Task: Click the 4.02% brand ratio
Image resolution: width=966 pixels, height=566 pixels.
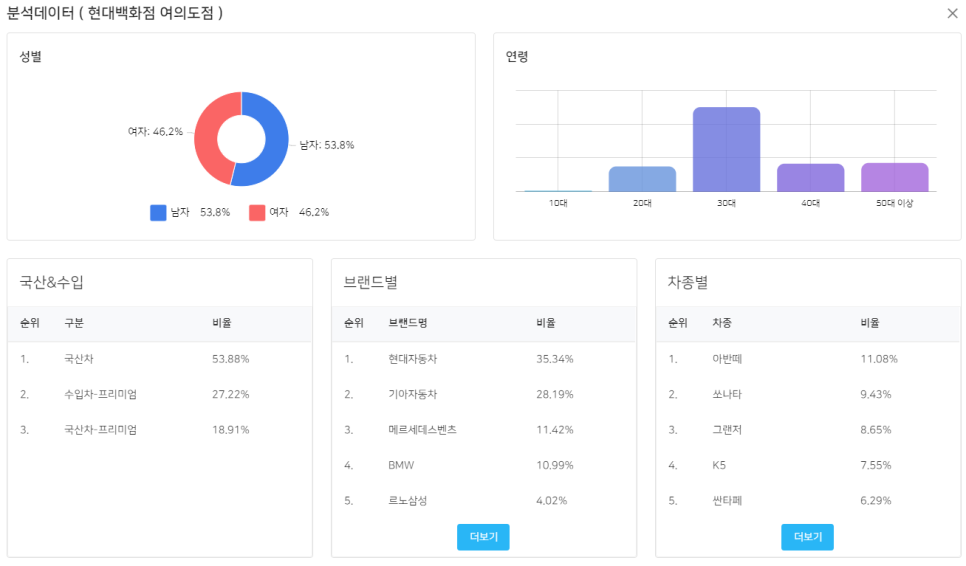Action: tap(551, 501)
